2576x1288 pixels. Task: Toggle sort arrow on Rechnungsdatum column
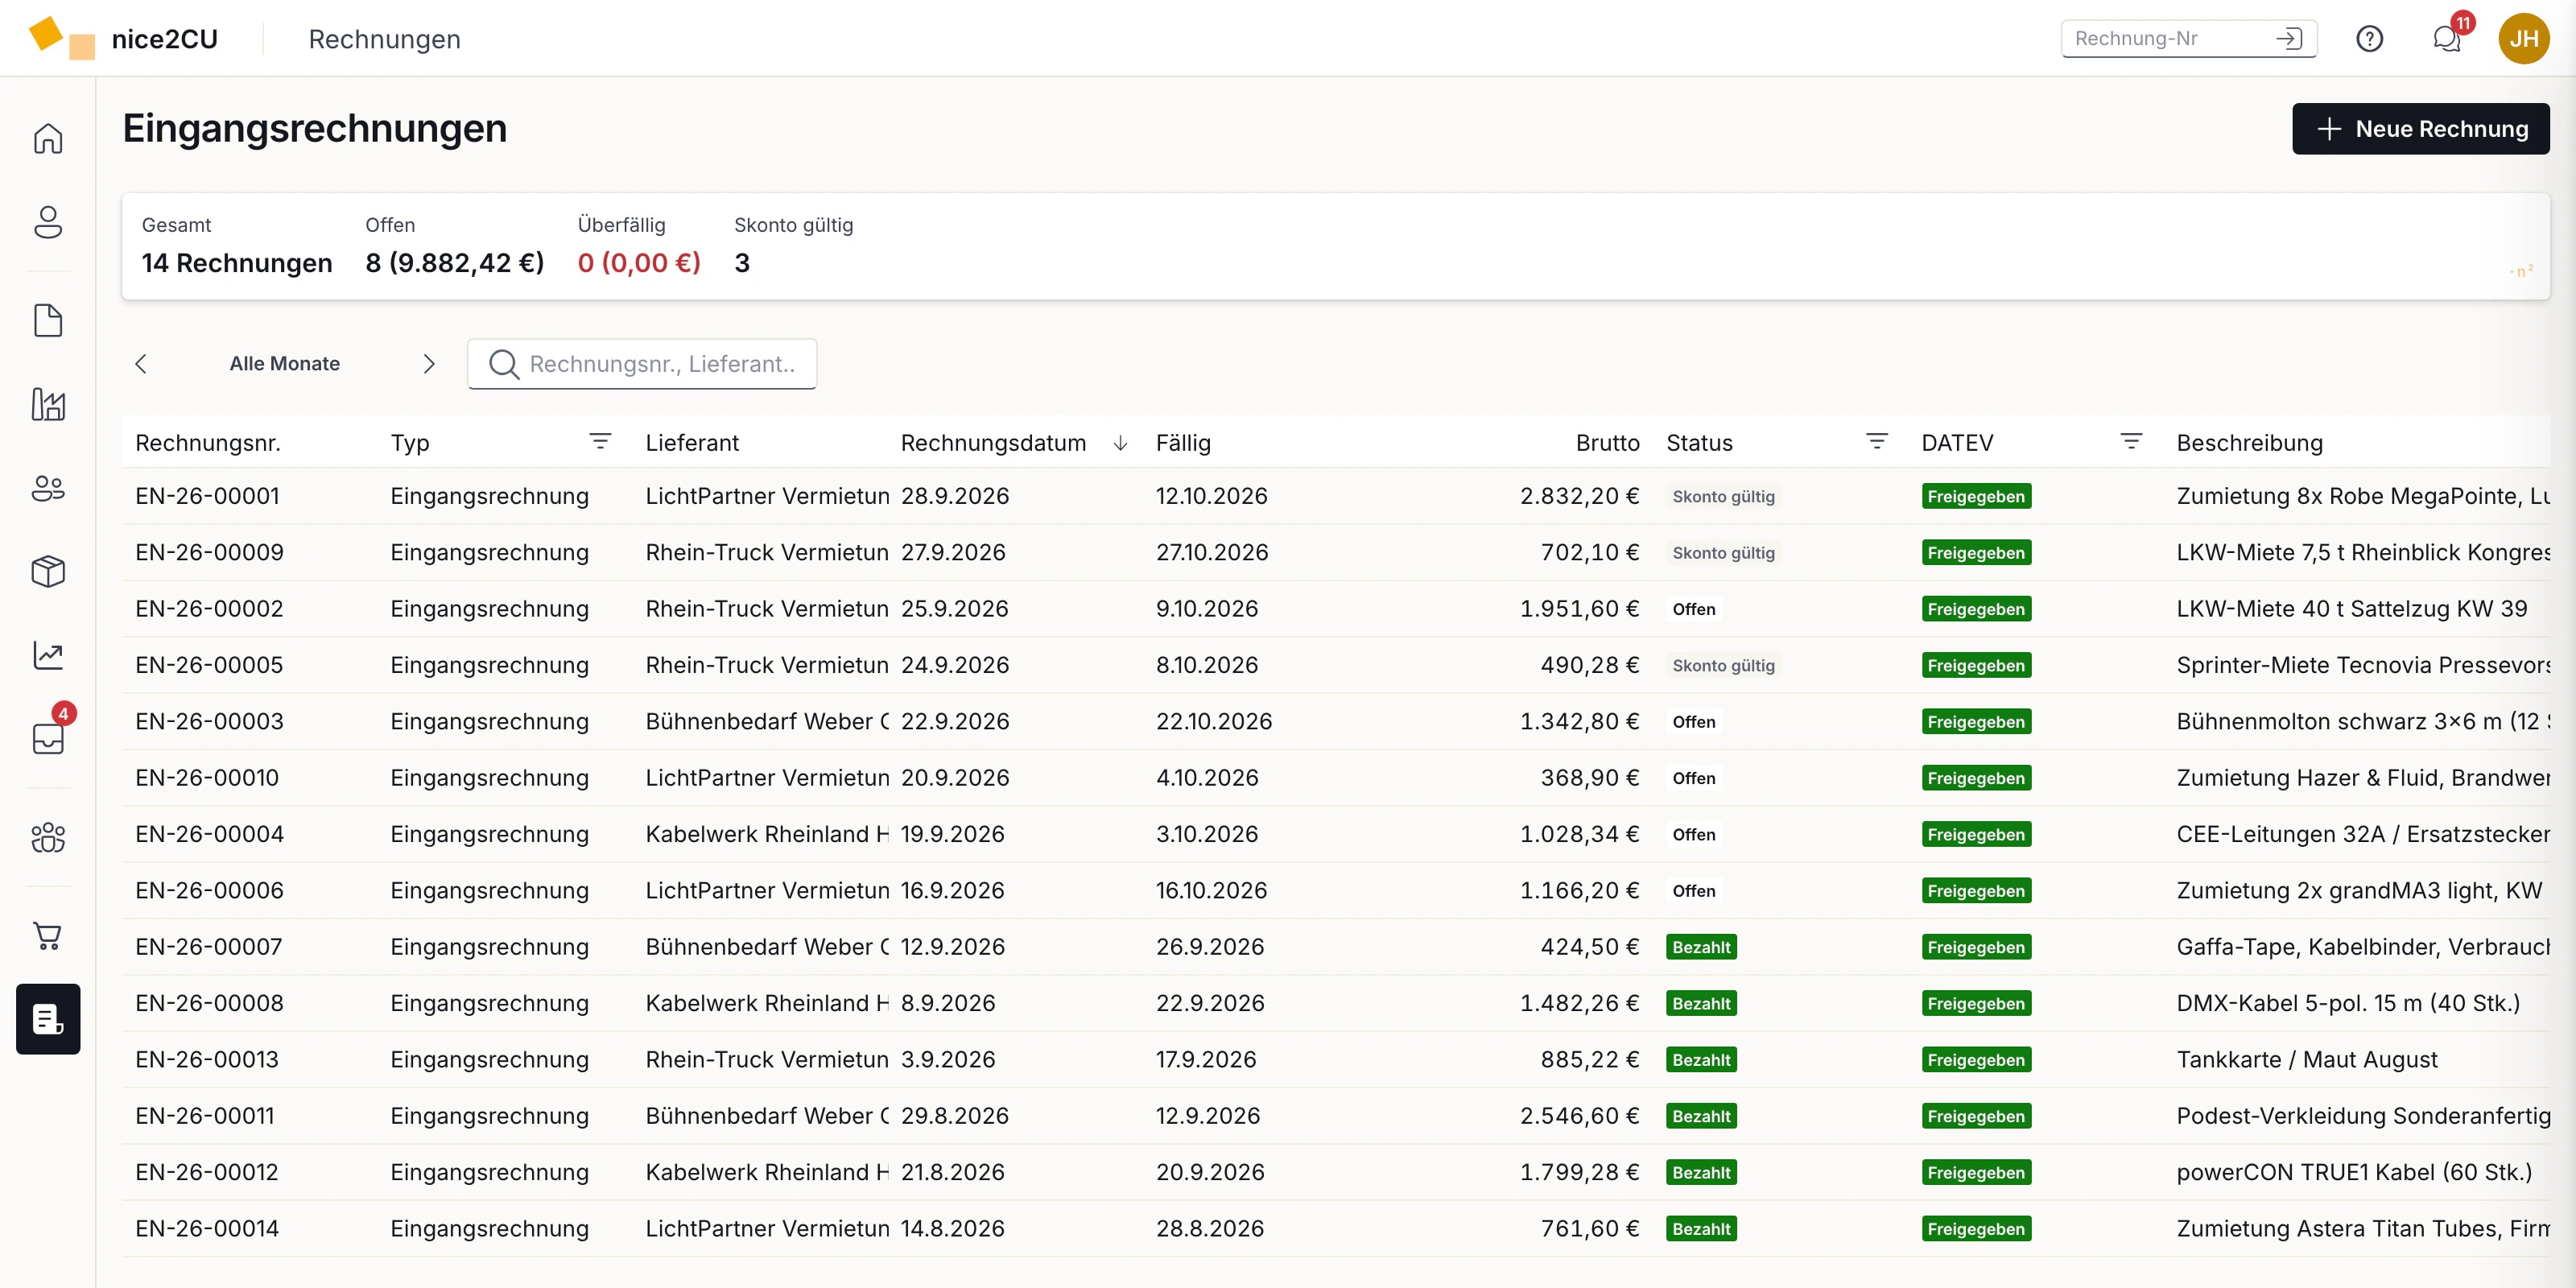click(1120, 443)
